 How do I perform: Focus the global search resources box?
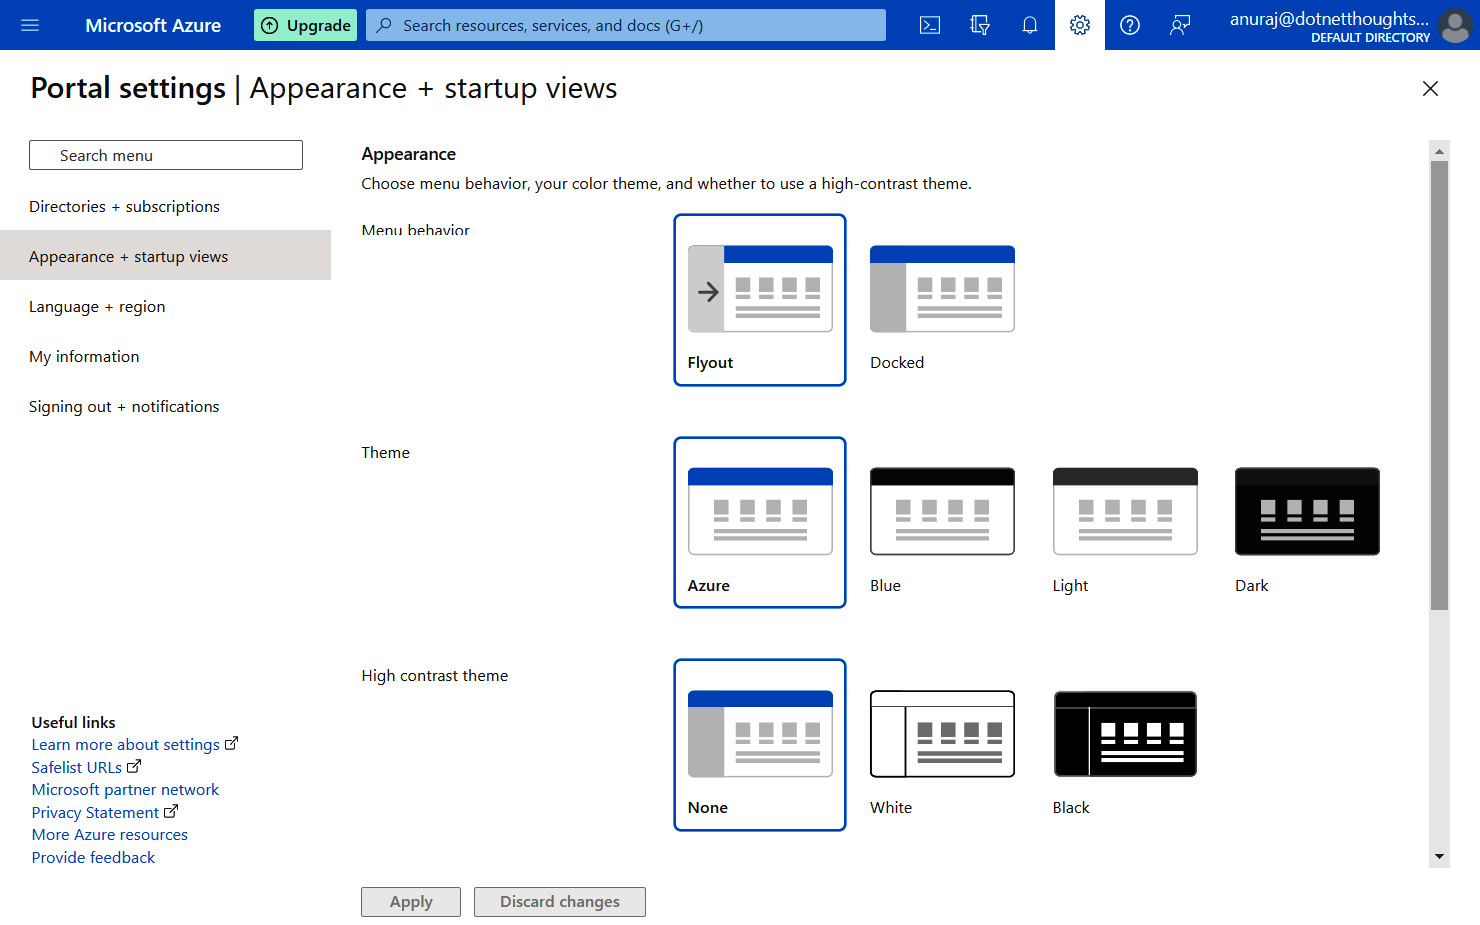[x=626, y=25]
